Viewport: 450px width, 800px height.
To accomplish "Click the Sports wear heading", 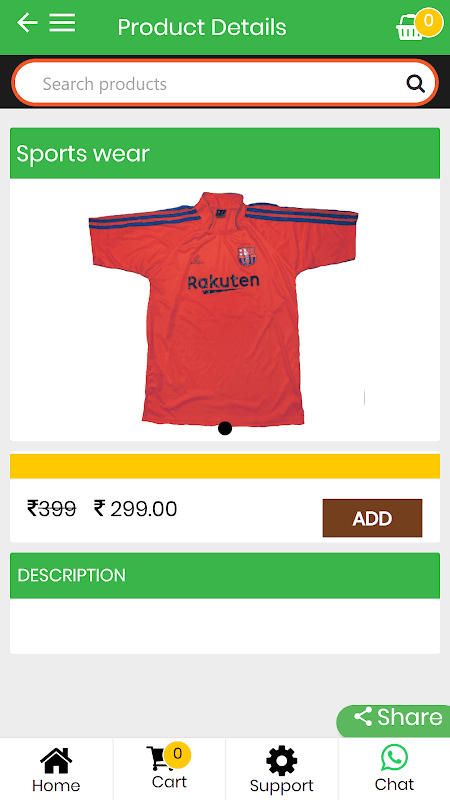I will point(83,154).
